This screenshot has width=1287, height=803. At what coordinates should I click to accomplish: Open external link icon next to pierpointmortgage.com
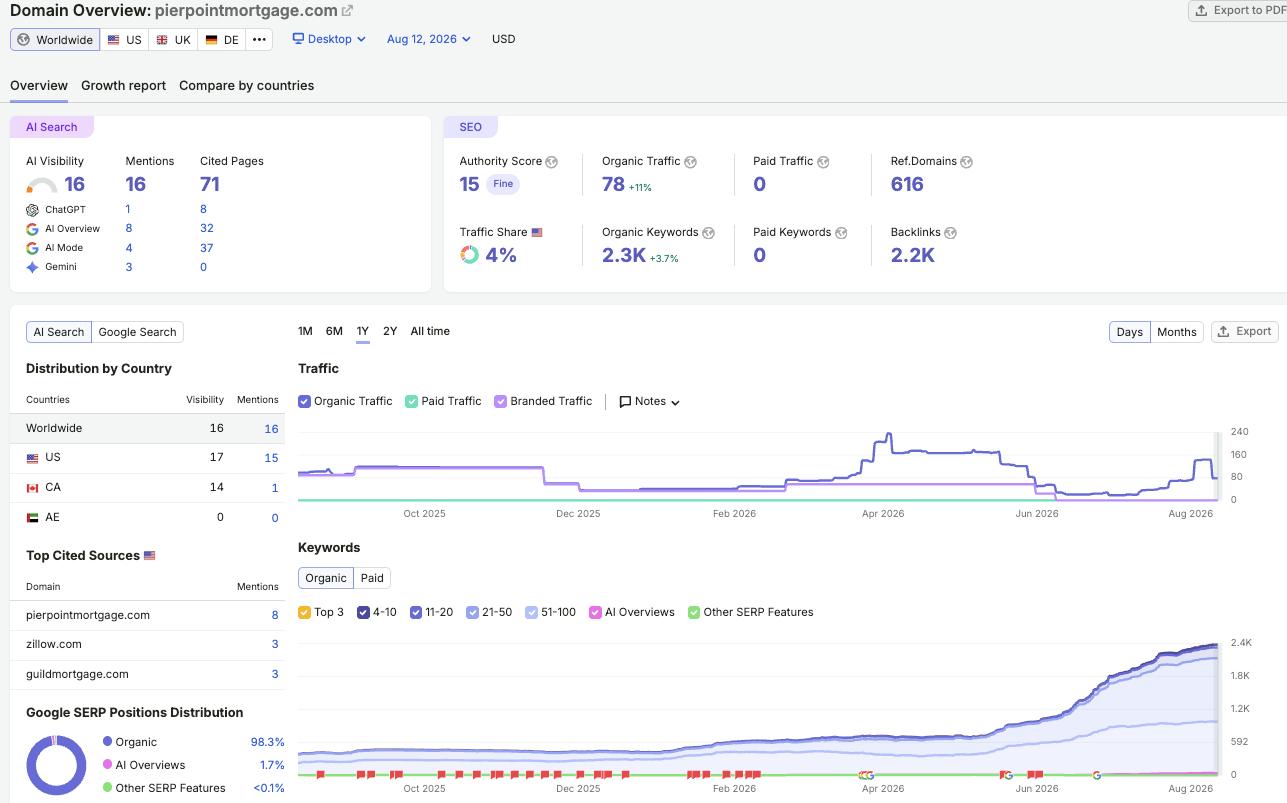click(x=347, y=11)
